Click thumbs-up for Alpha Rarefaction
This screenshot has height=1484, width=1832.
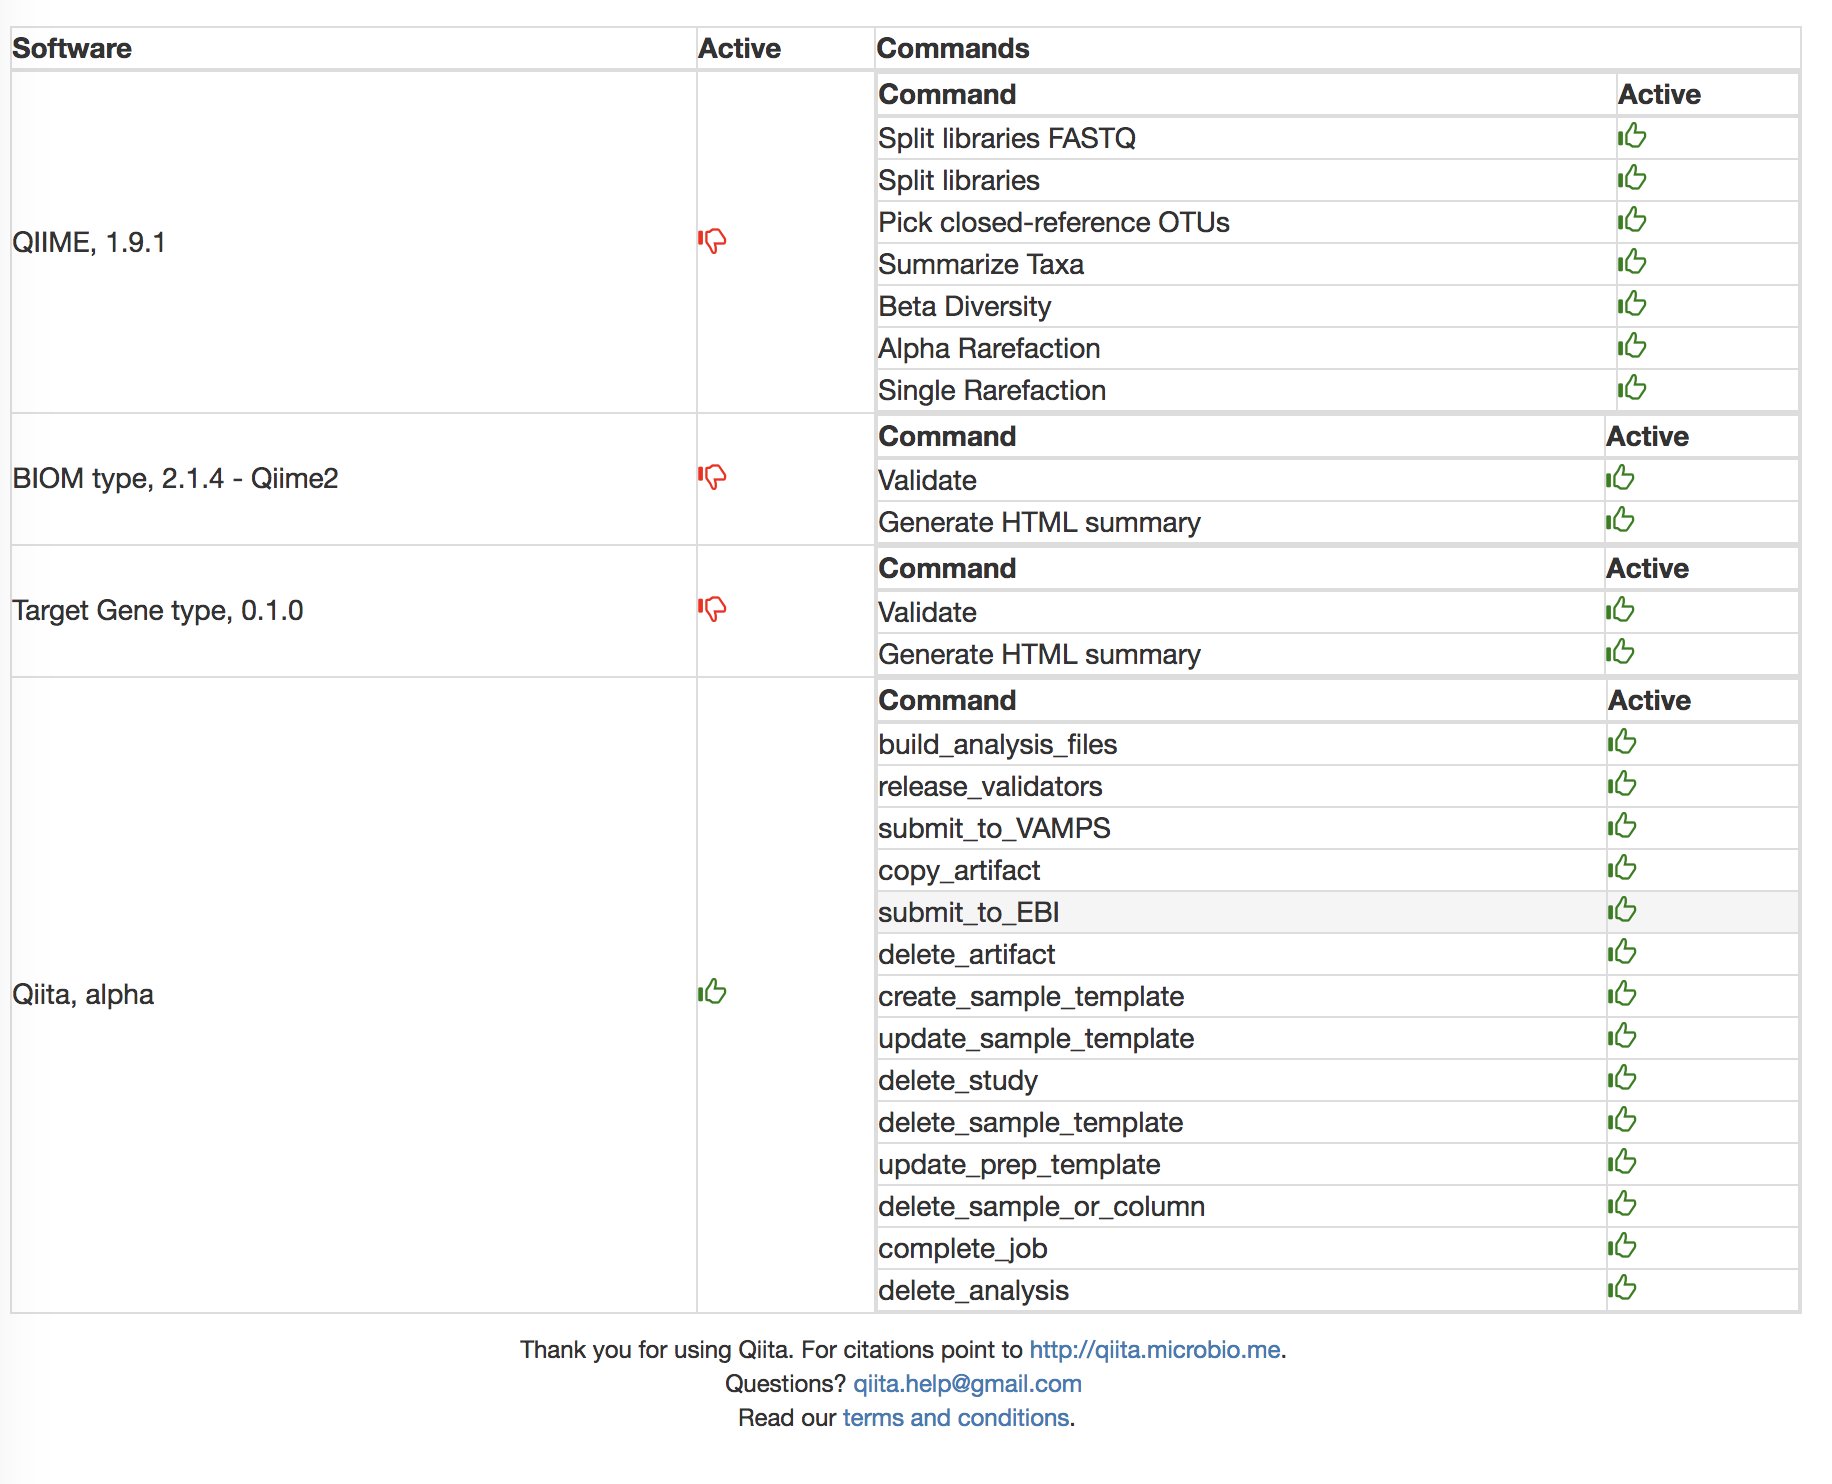(1632, 345)
